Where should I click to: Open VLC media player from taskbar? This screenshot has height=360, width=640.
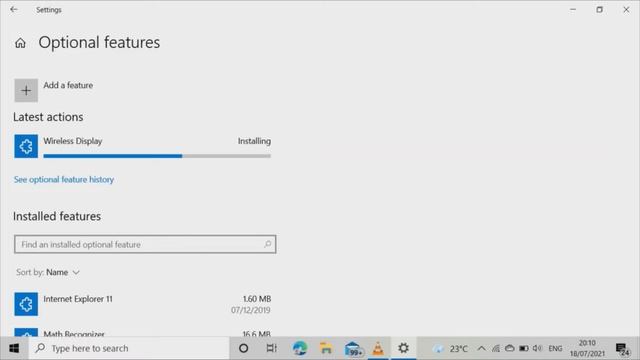(x=378, y=348)
